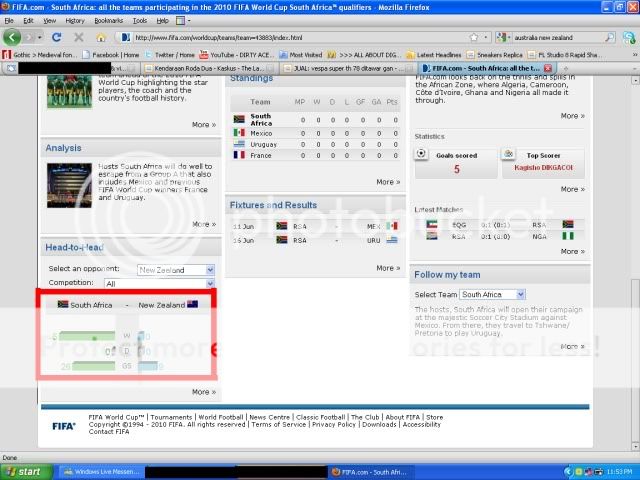Open the History menu
640x480 pixels.
click(x=75, y=20)
